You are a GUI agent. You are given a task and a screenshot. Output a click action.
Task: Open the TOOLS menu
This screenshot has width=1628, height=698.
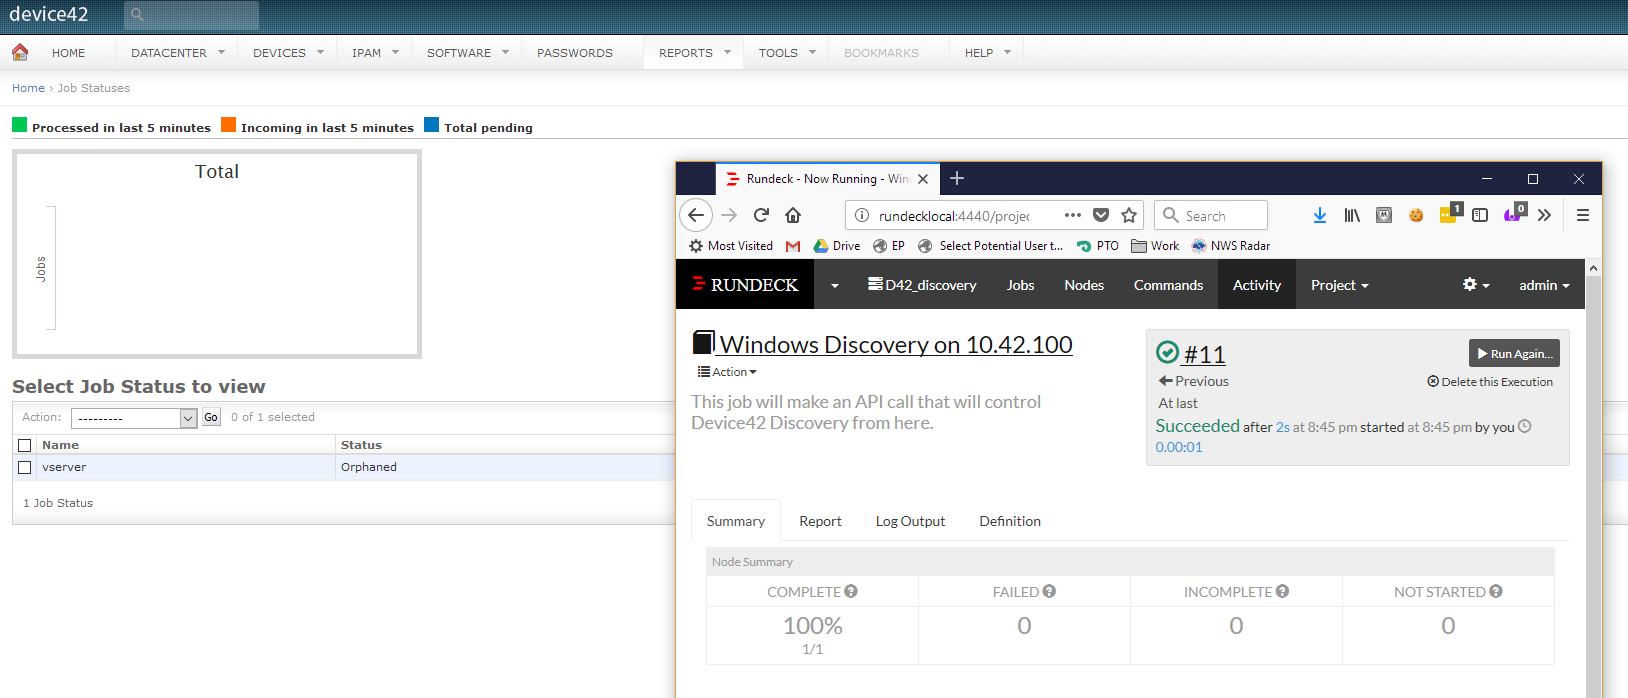787,53
